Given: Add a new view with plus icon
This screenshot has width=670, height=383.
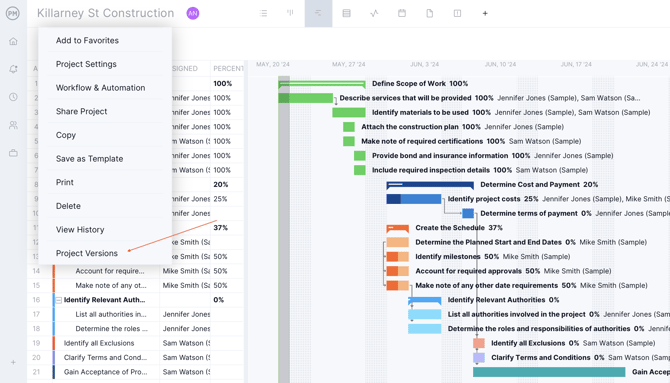Looking at the screenshot, I should click(485, 13).
